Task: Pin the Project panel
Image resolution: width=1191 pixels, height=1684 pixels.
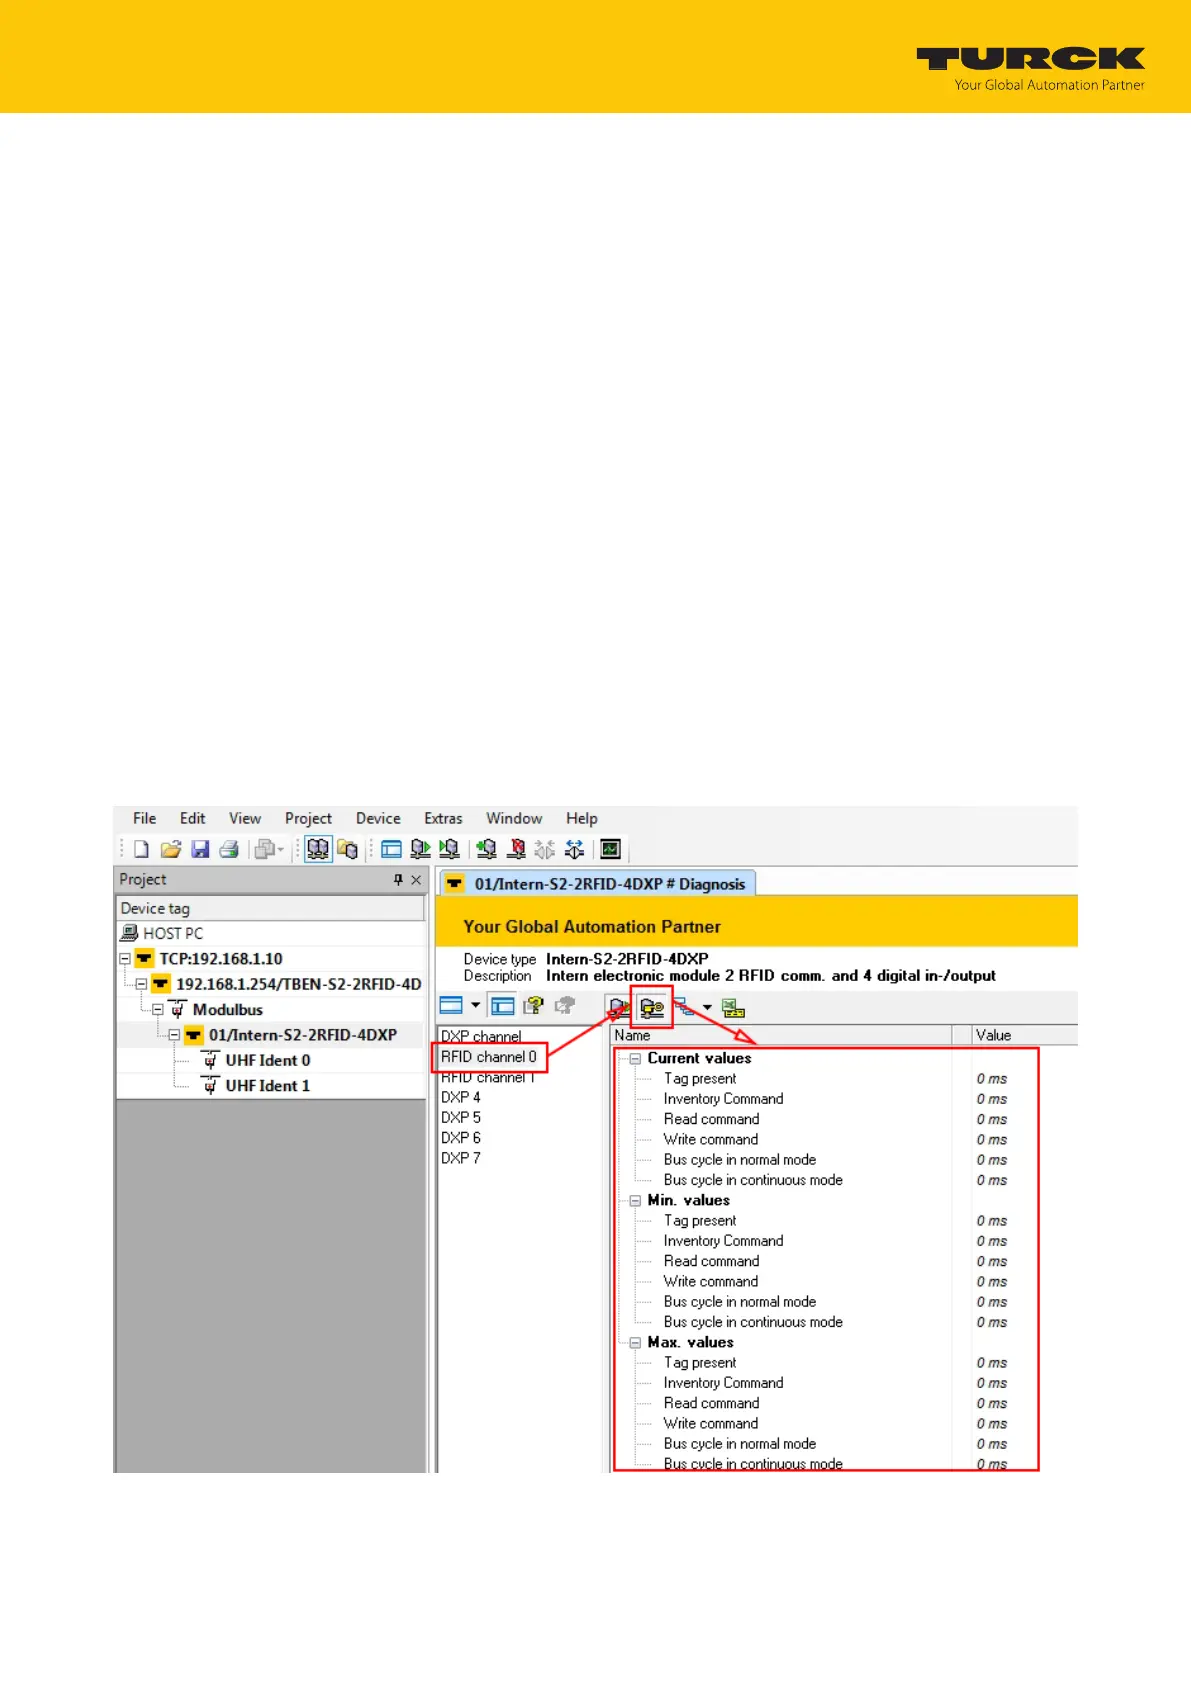Action: [398, 880]
